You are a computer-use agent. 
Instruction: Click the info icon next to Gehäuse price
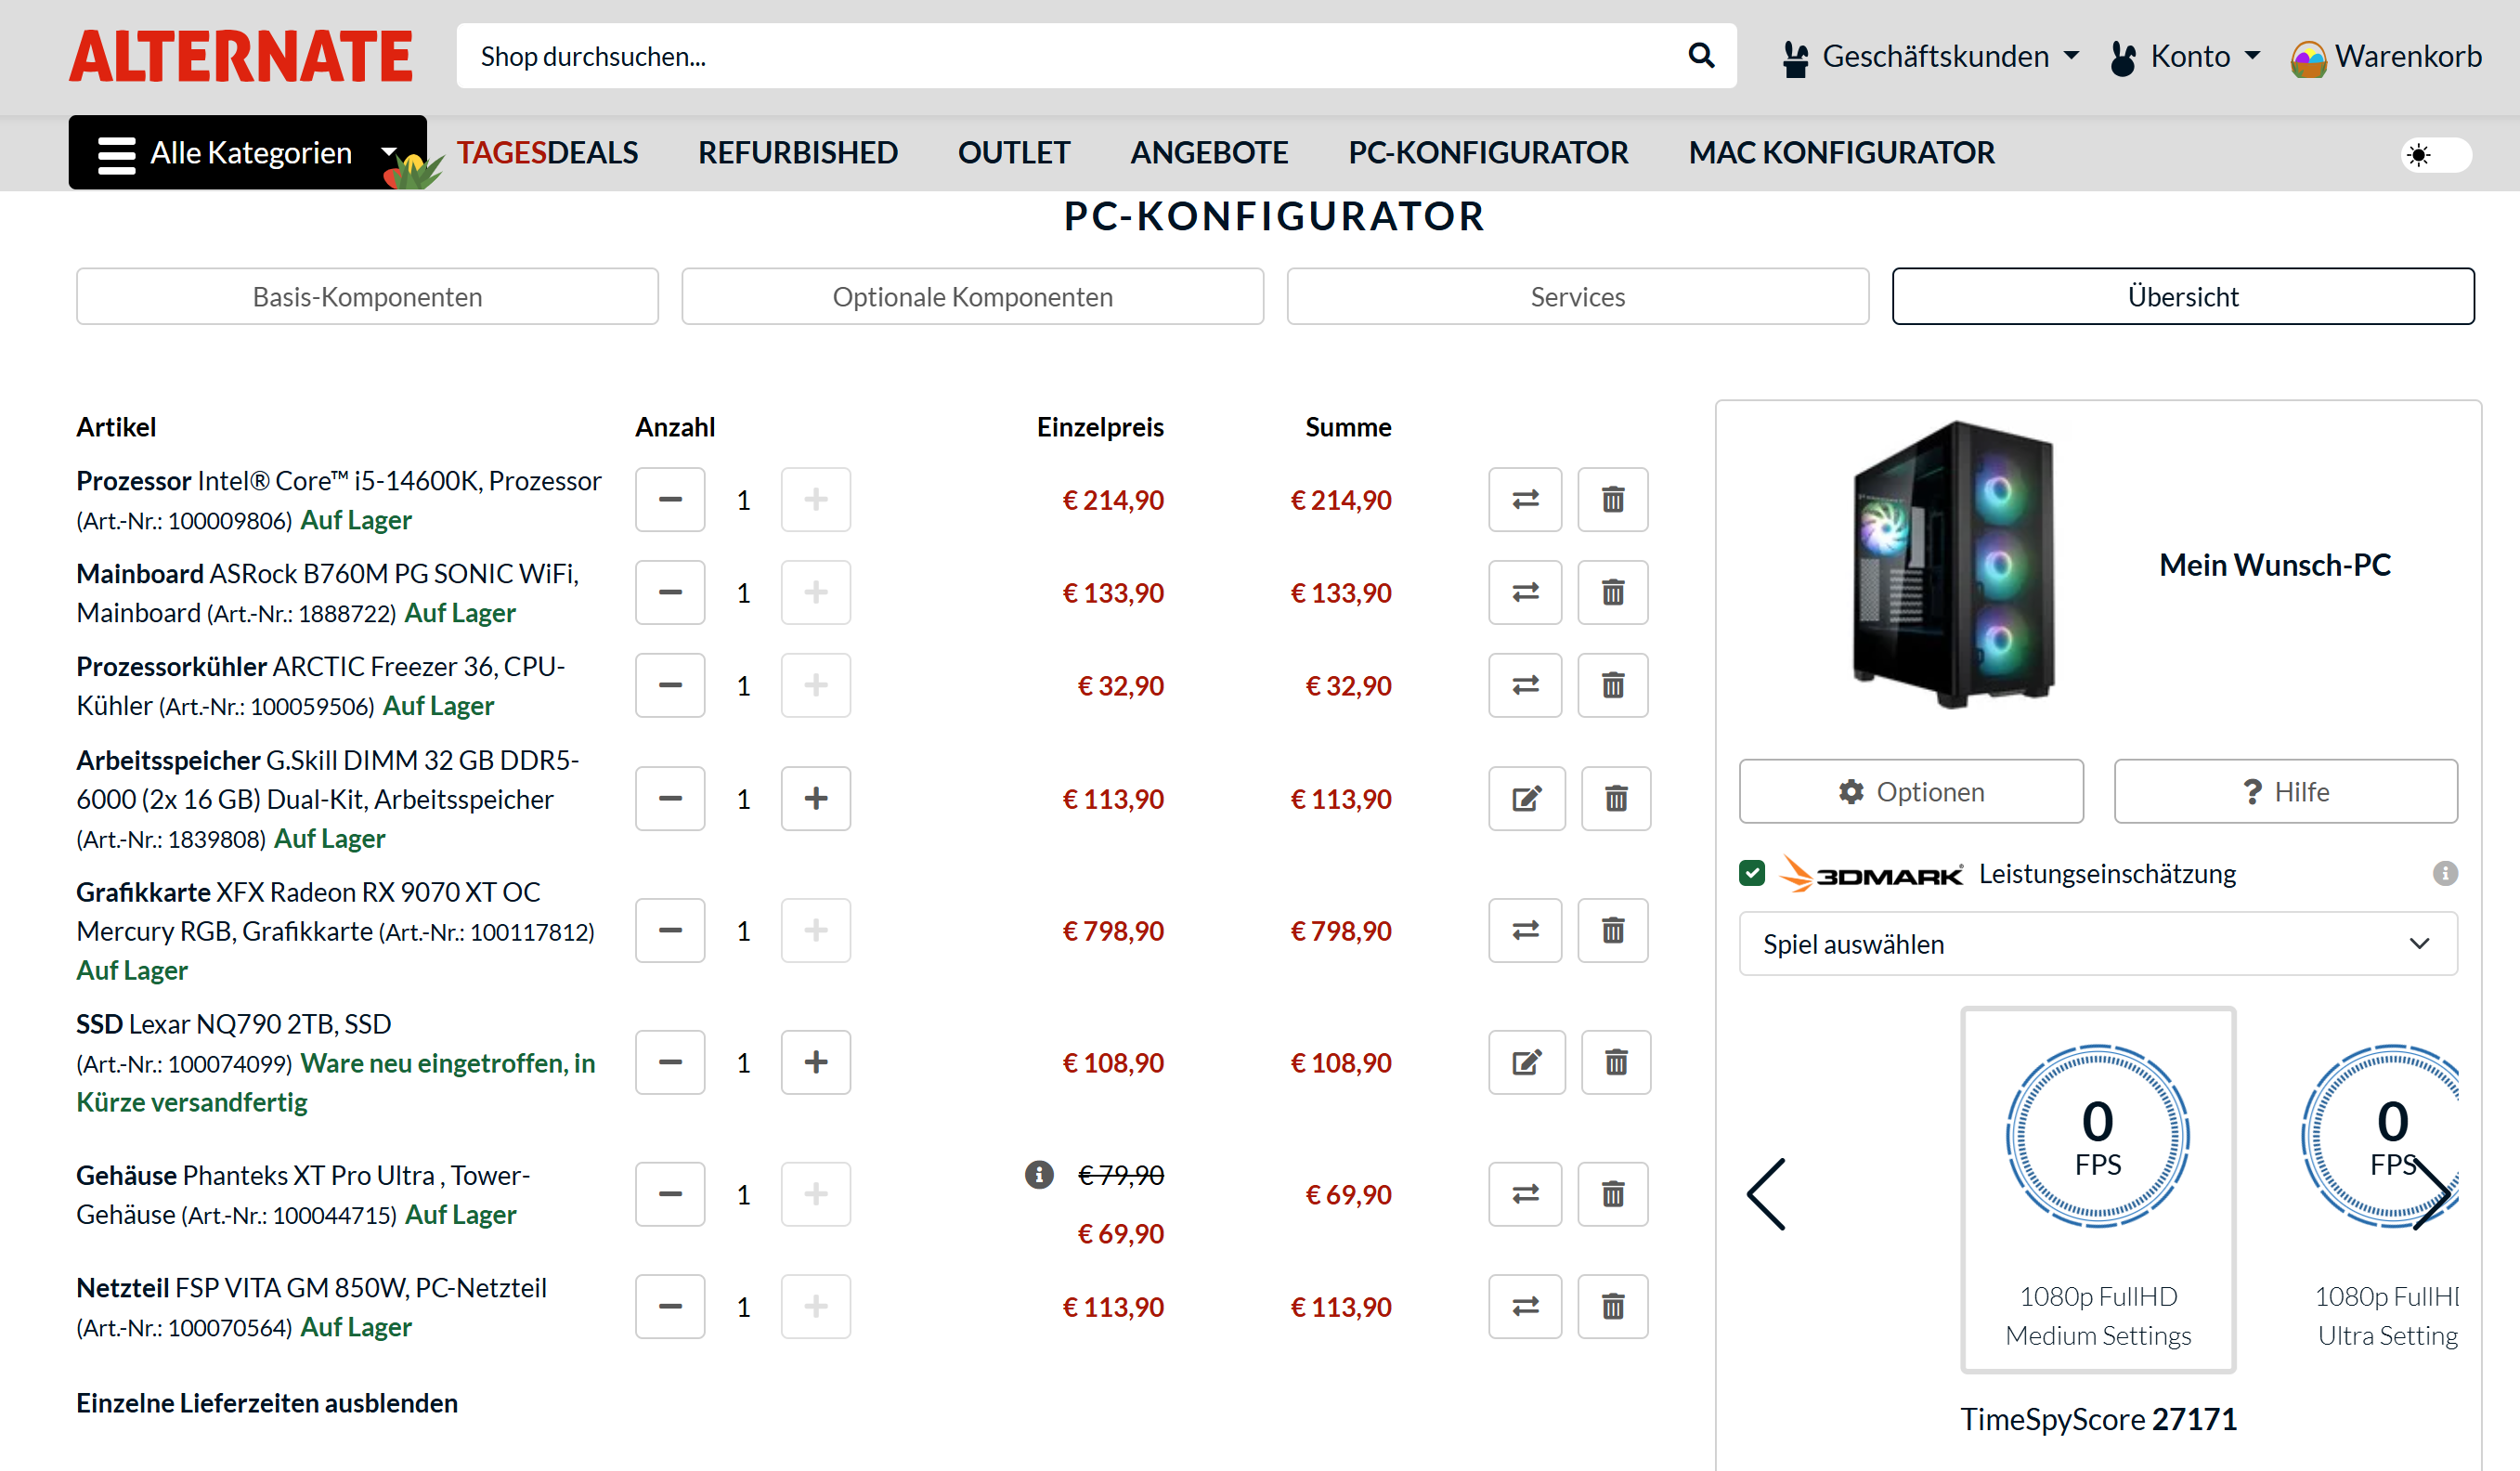[x=1039, y=1175]
